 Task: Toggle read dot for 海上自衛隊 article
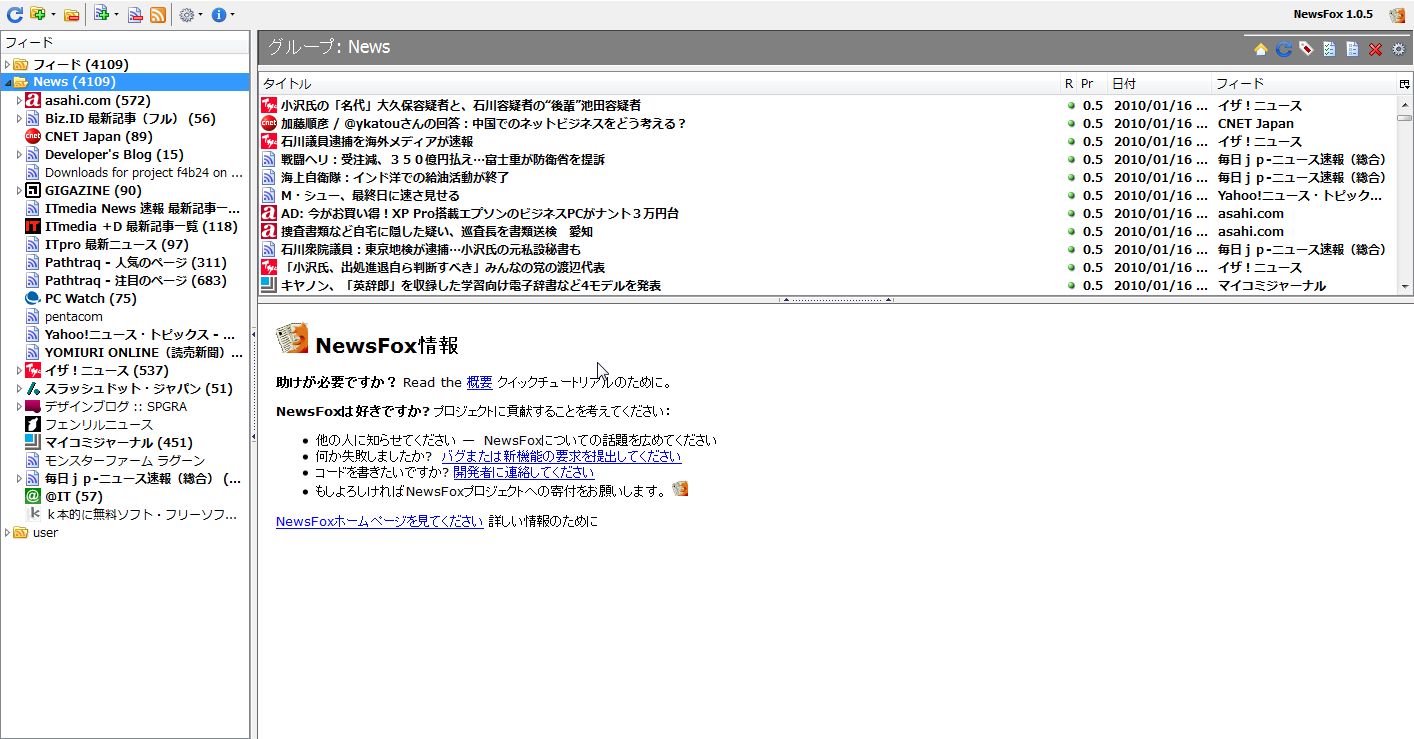click(x=1070, y=178)
